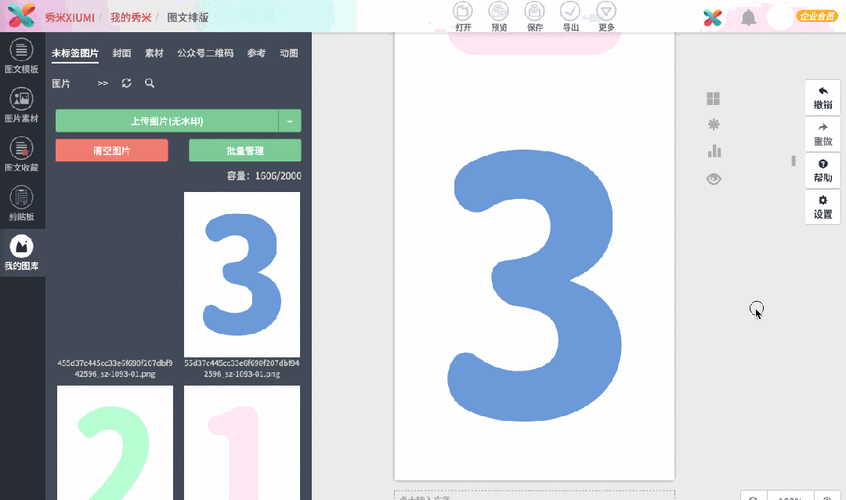Click the small Xiumi icon near the bell
Screen dimensions: 846x500
713,18
